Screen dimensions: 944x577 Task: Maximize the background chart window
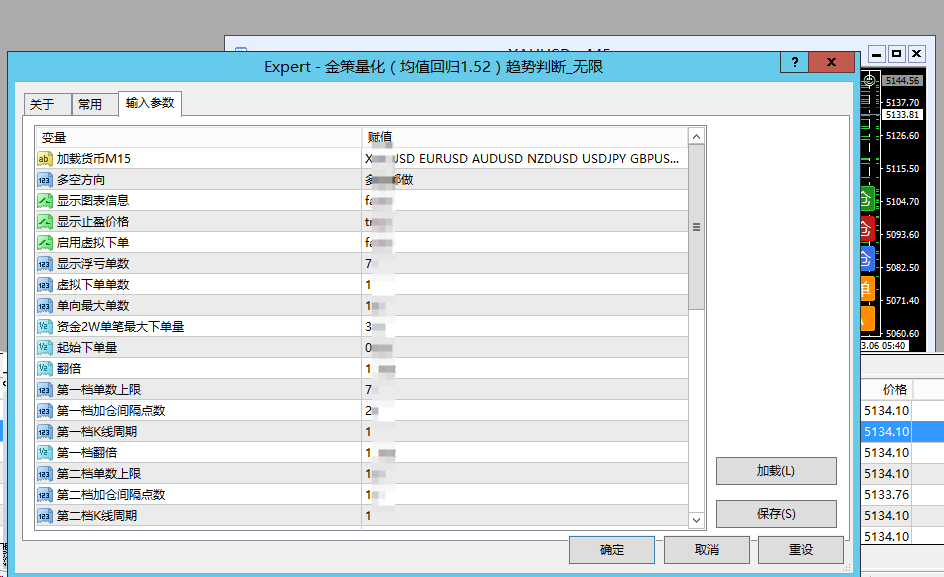click(896, 54)
